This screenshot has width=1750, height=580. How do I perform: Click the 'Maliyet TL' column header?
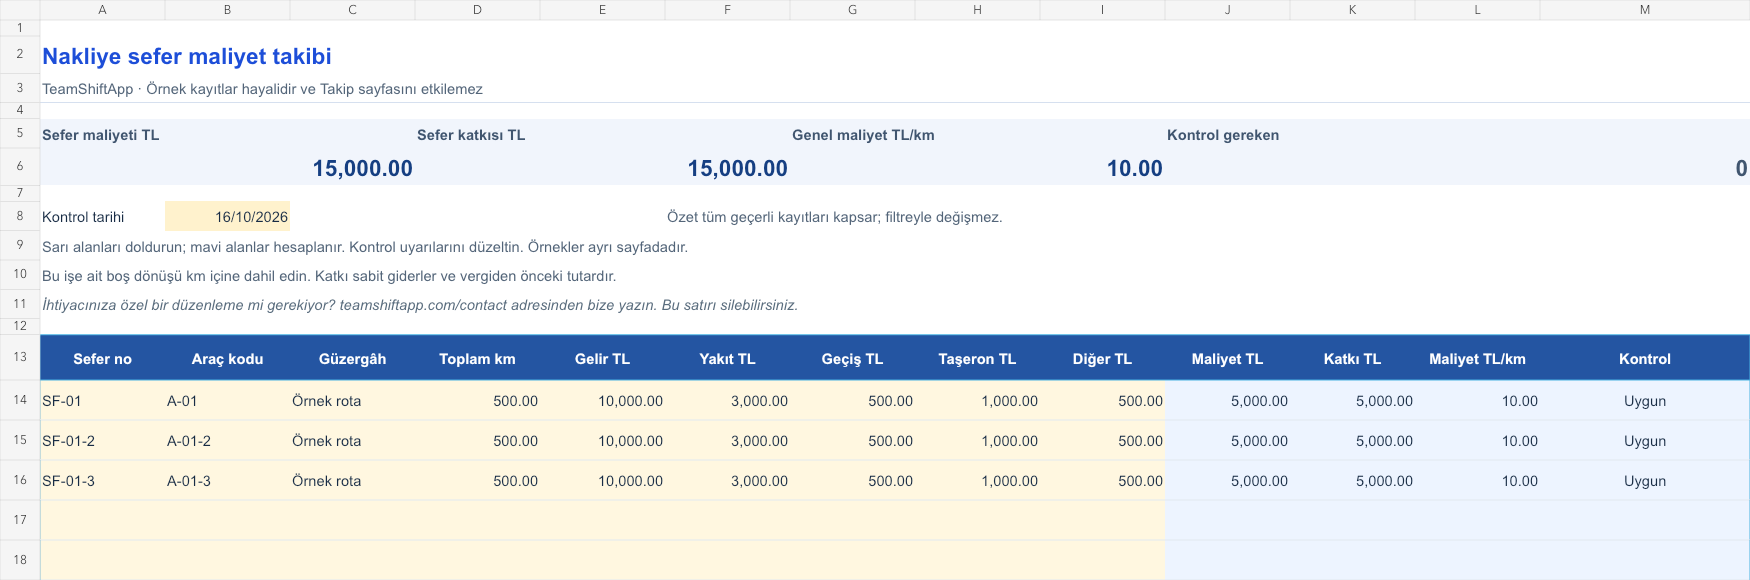pos(1227,359)
